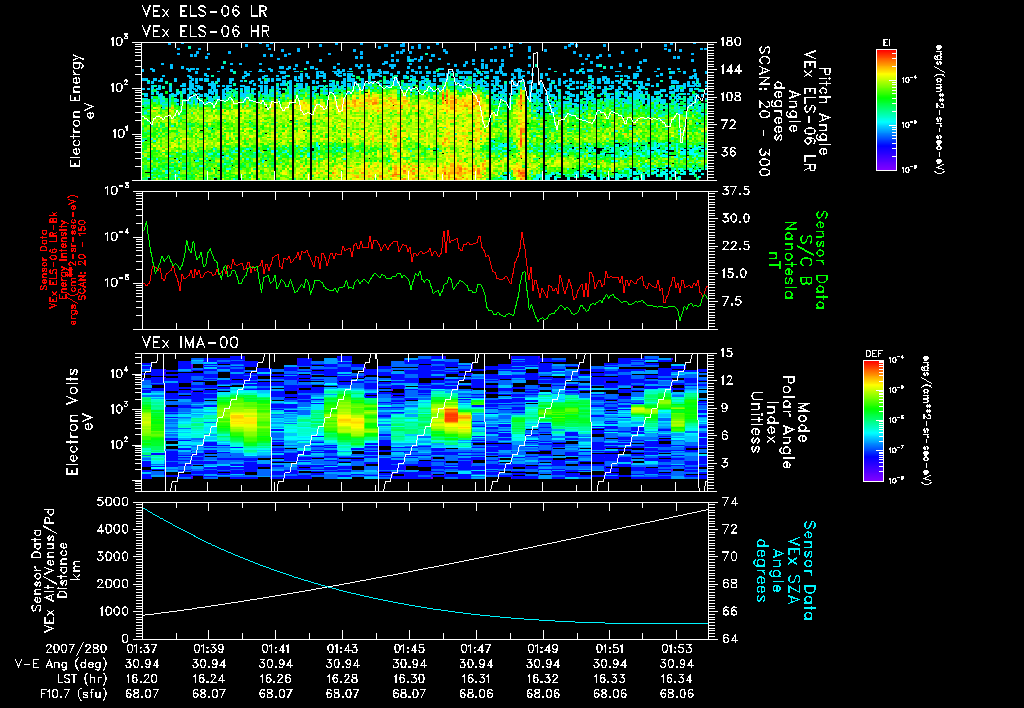
Task: Click the red 'Energy Intensity' axis label
Action: click(x=63, y=261)
